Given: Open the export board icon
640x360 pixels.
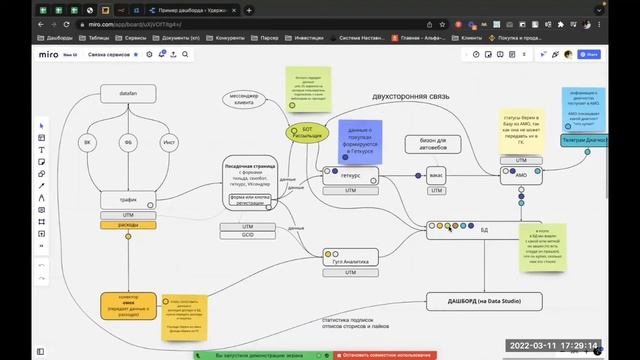Looking at the screenshot, I should 173,54.
